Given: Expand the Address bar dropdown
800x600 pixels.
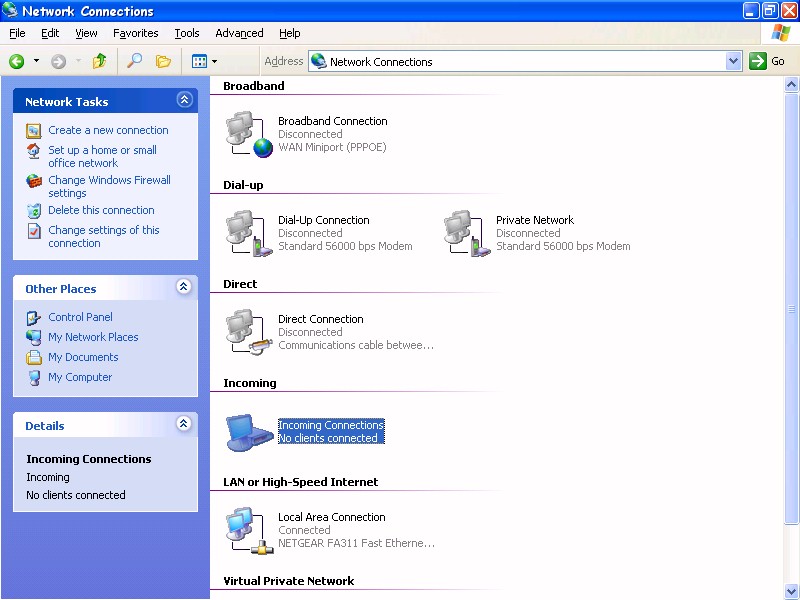Looking at the screenshot, I should 733,61.
